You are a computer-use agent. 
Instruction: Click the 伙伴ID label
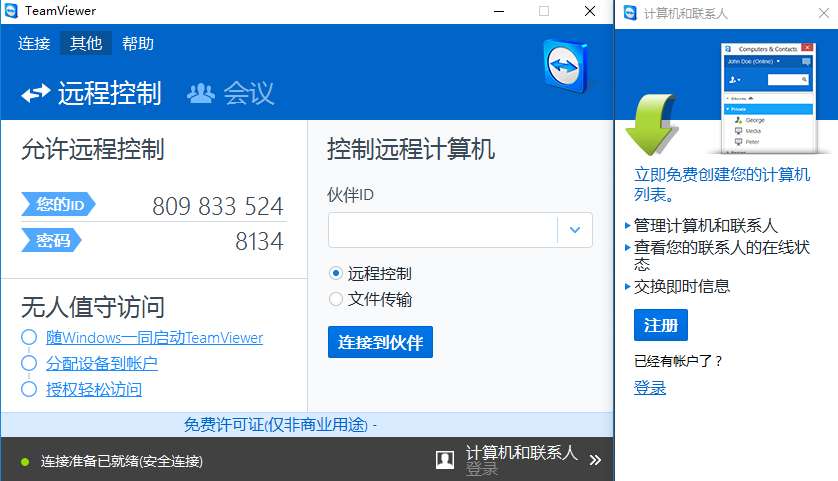pos(351,195)
